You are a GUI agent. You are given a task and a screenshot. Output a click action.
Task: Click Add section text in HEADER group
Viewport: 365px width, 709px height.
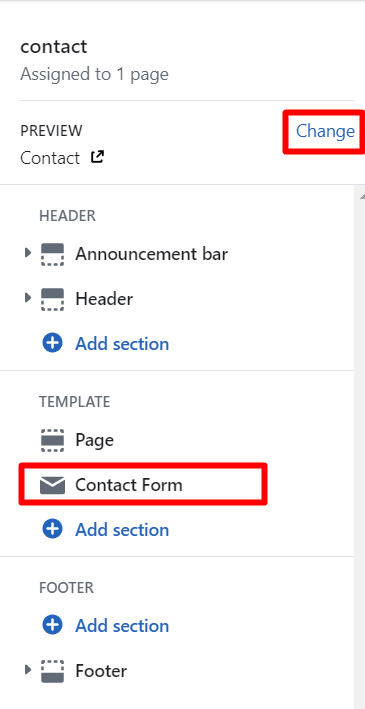pyautogui.click(x=122, y=344)
